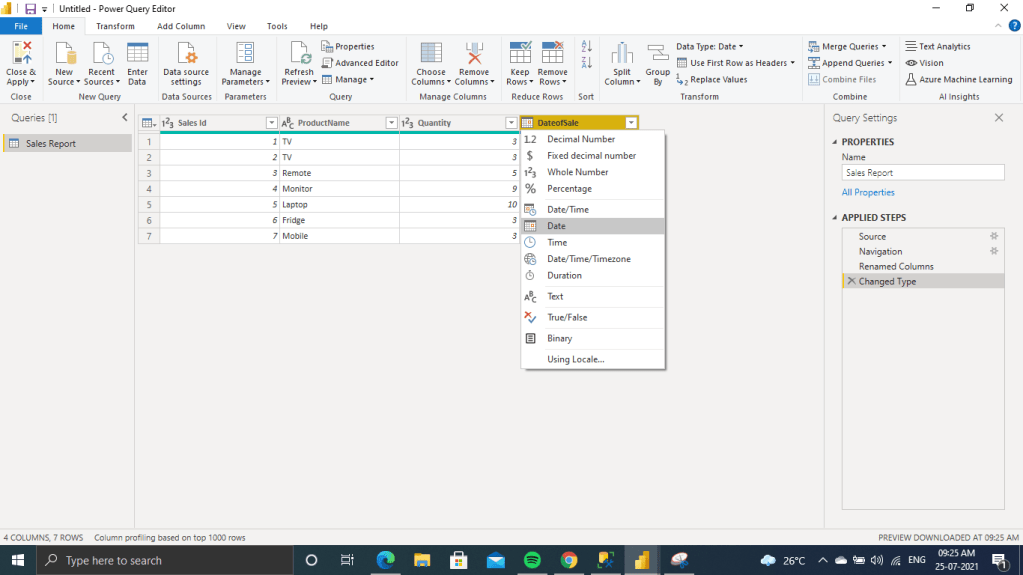Select Whole Number from the type menu
Image resolution: width=1023 pixels, height=575 pixels.
(577, 172)
